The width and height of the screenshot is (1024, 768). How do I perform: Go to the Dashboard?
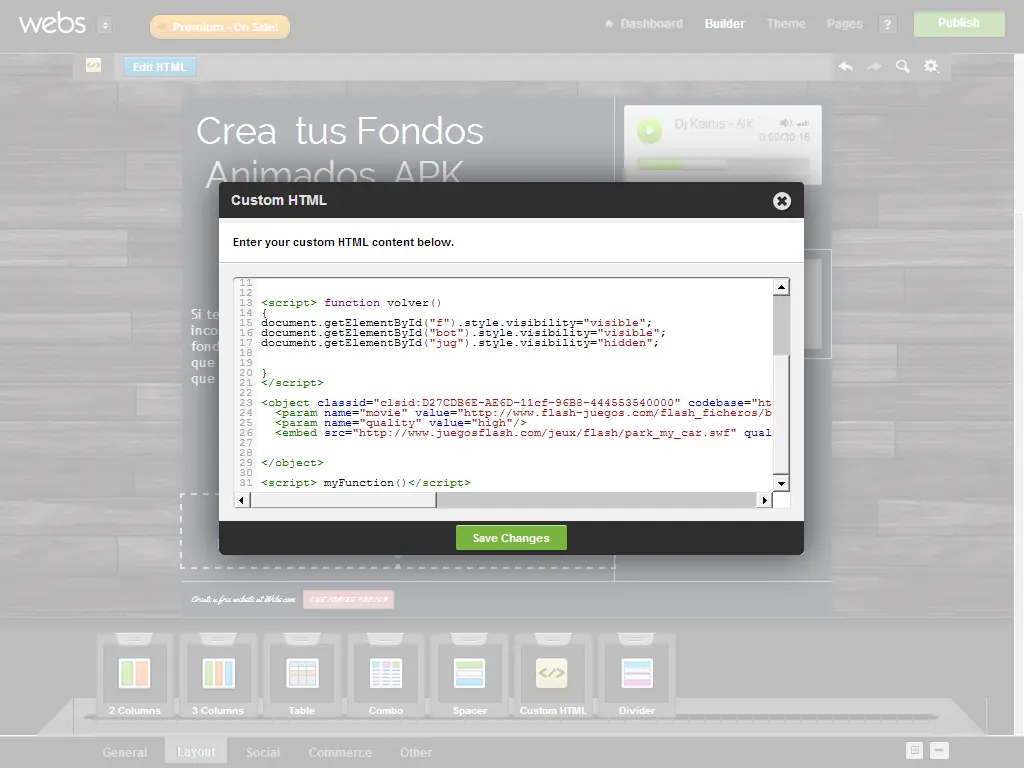point(644,24)
